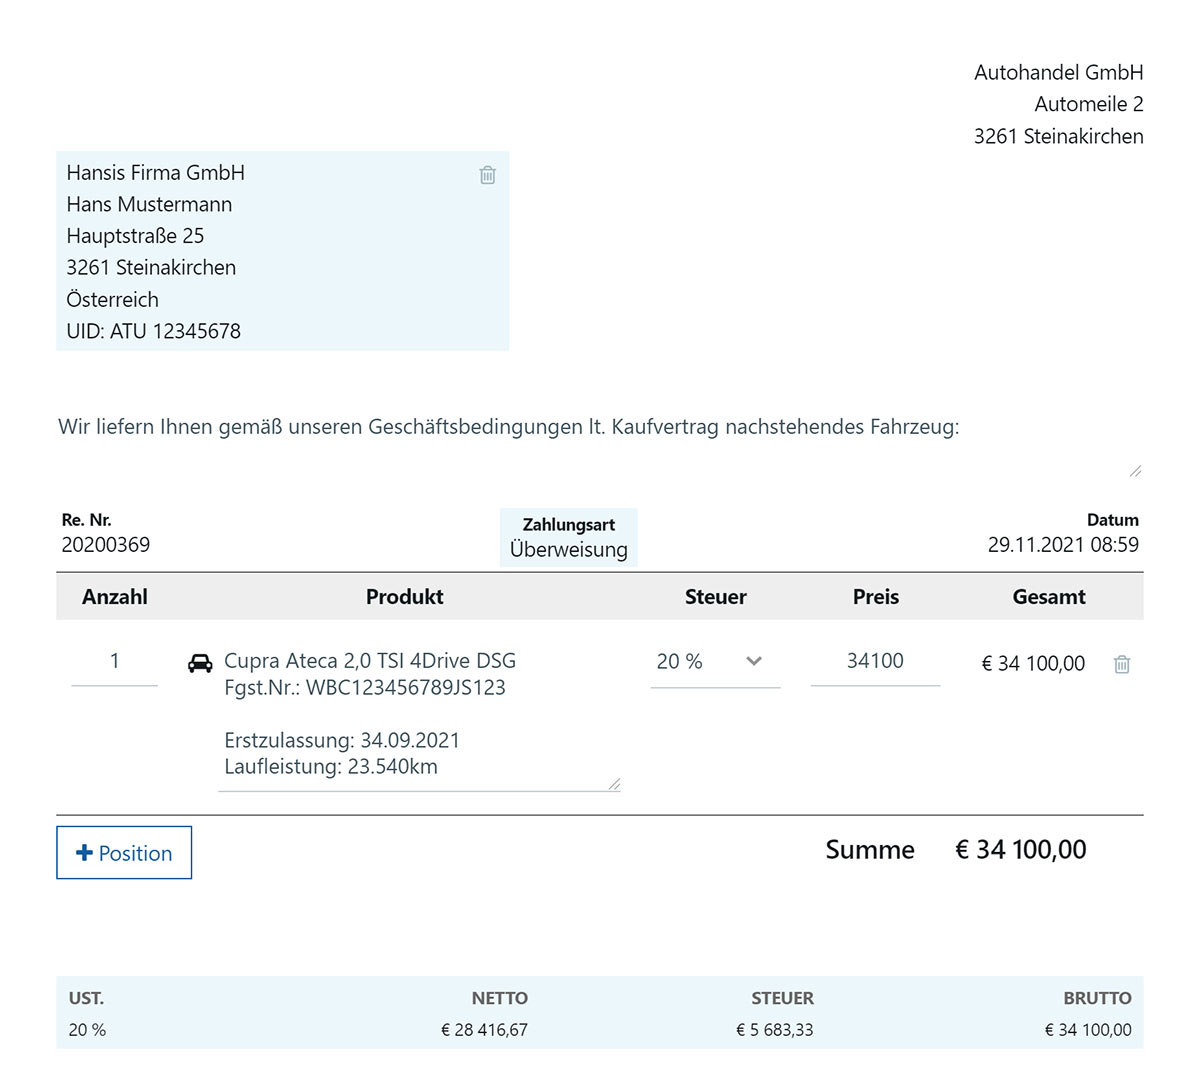The image size is (1200, 1077).
Task: Click 'Automeile 2' sender address
Action: click(x=1089, y=104)
